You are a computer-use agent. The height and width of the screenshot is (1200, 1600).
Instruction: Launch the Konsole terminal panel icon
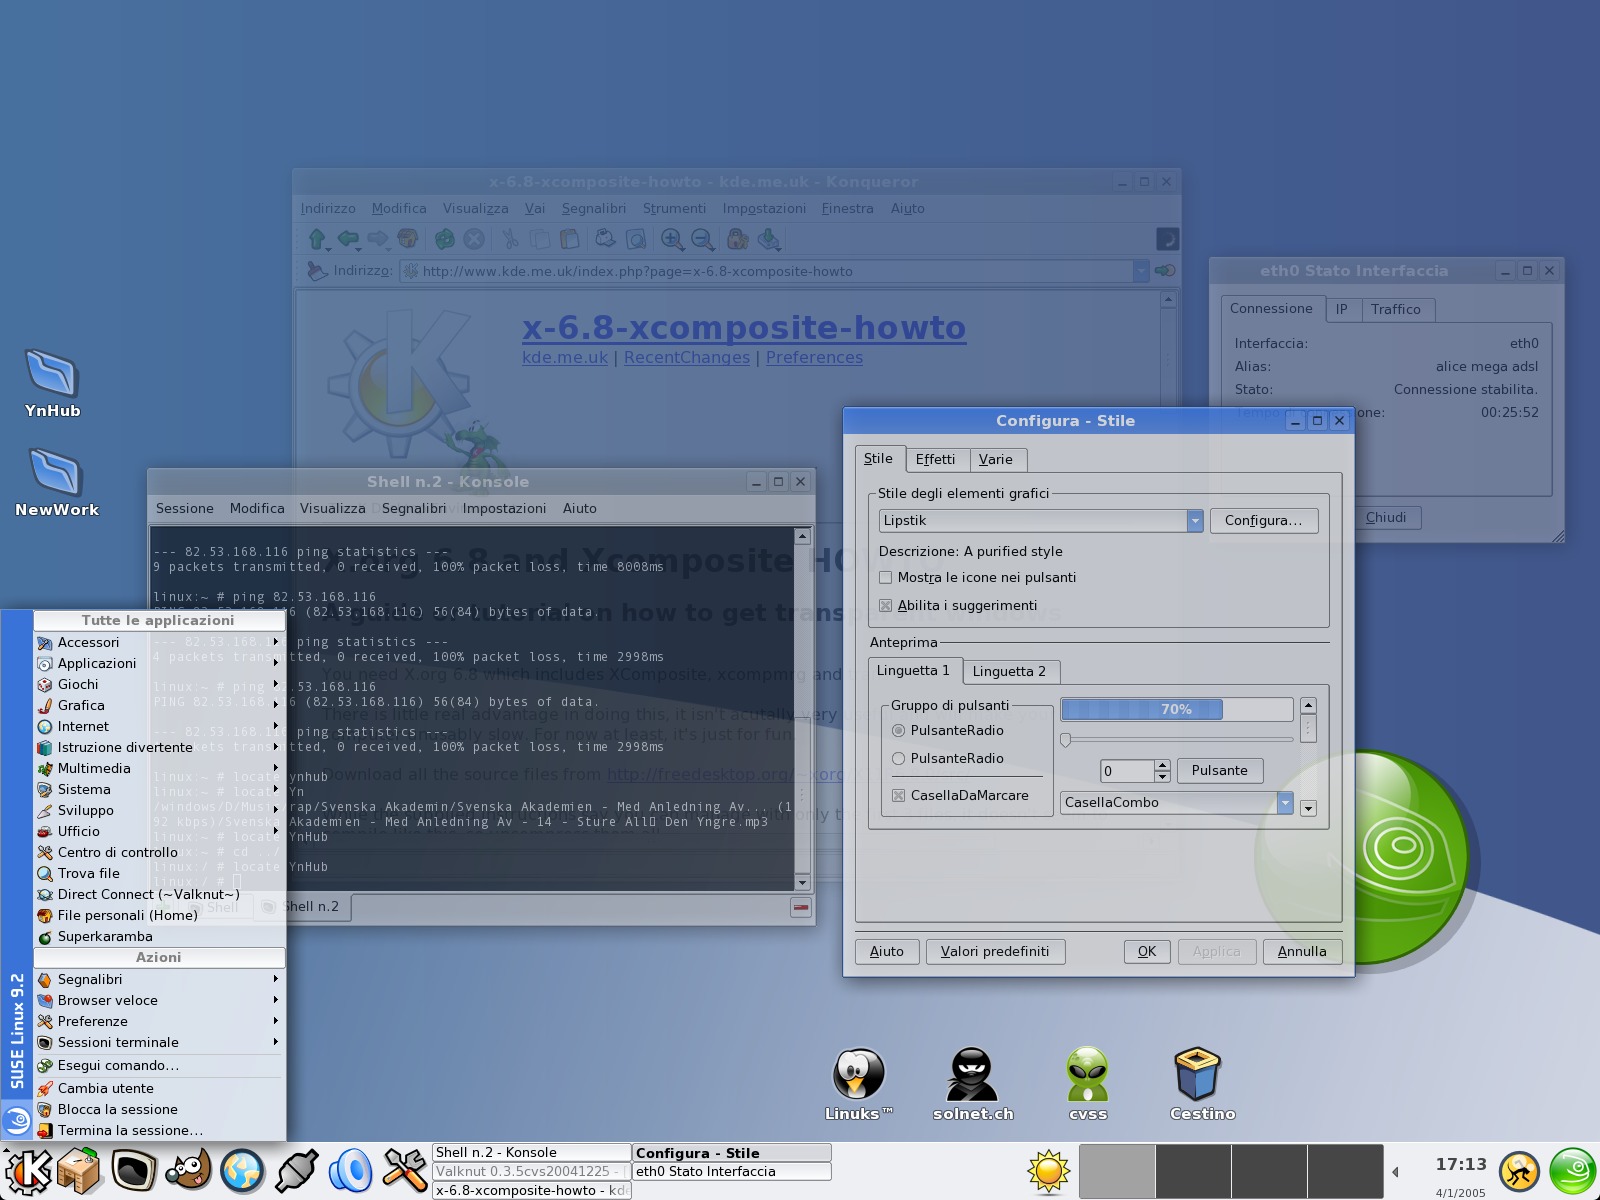(133, 1170)
